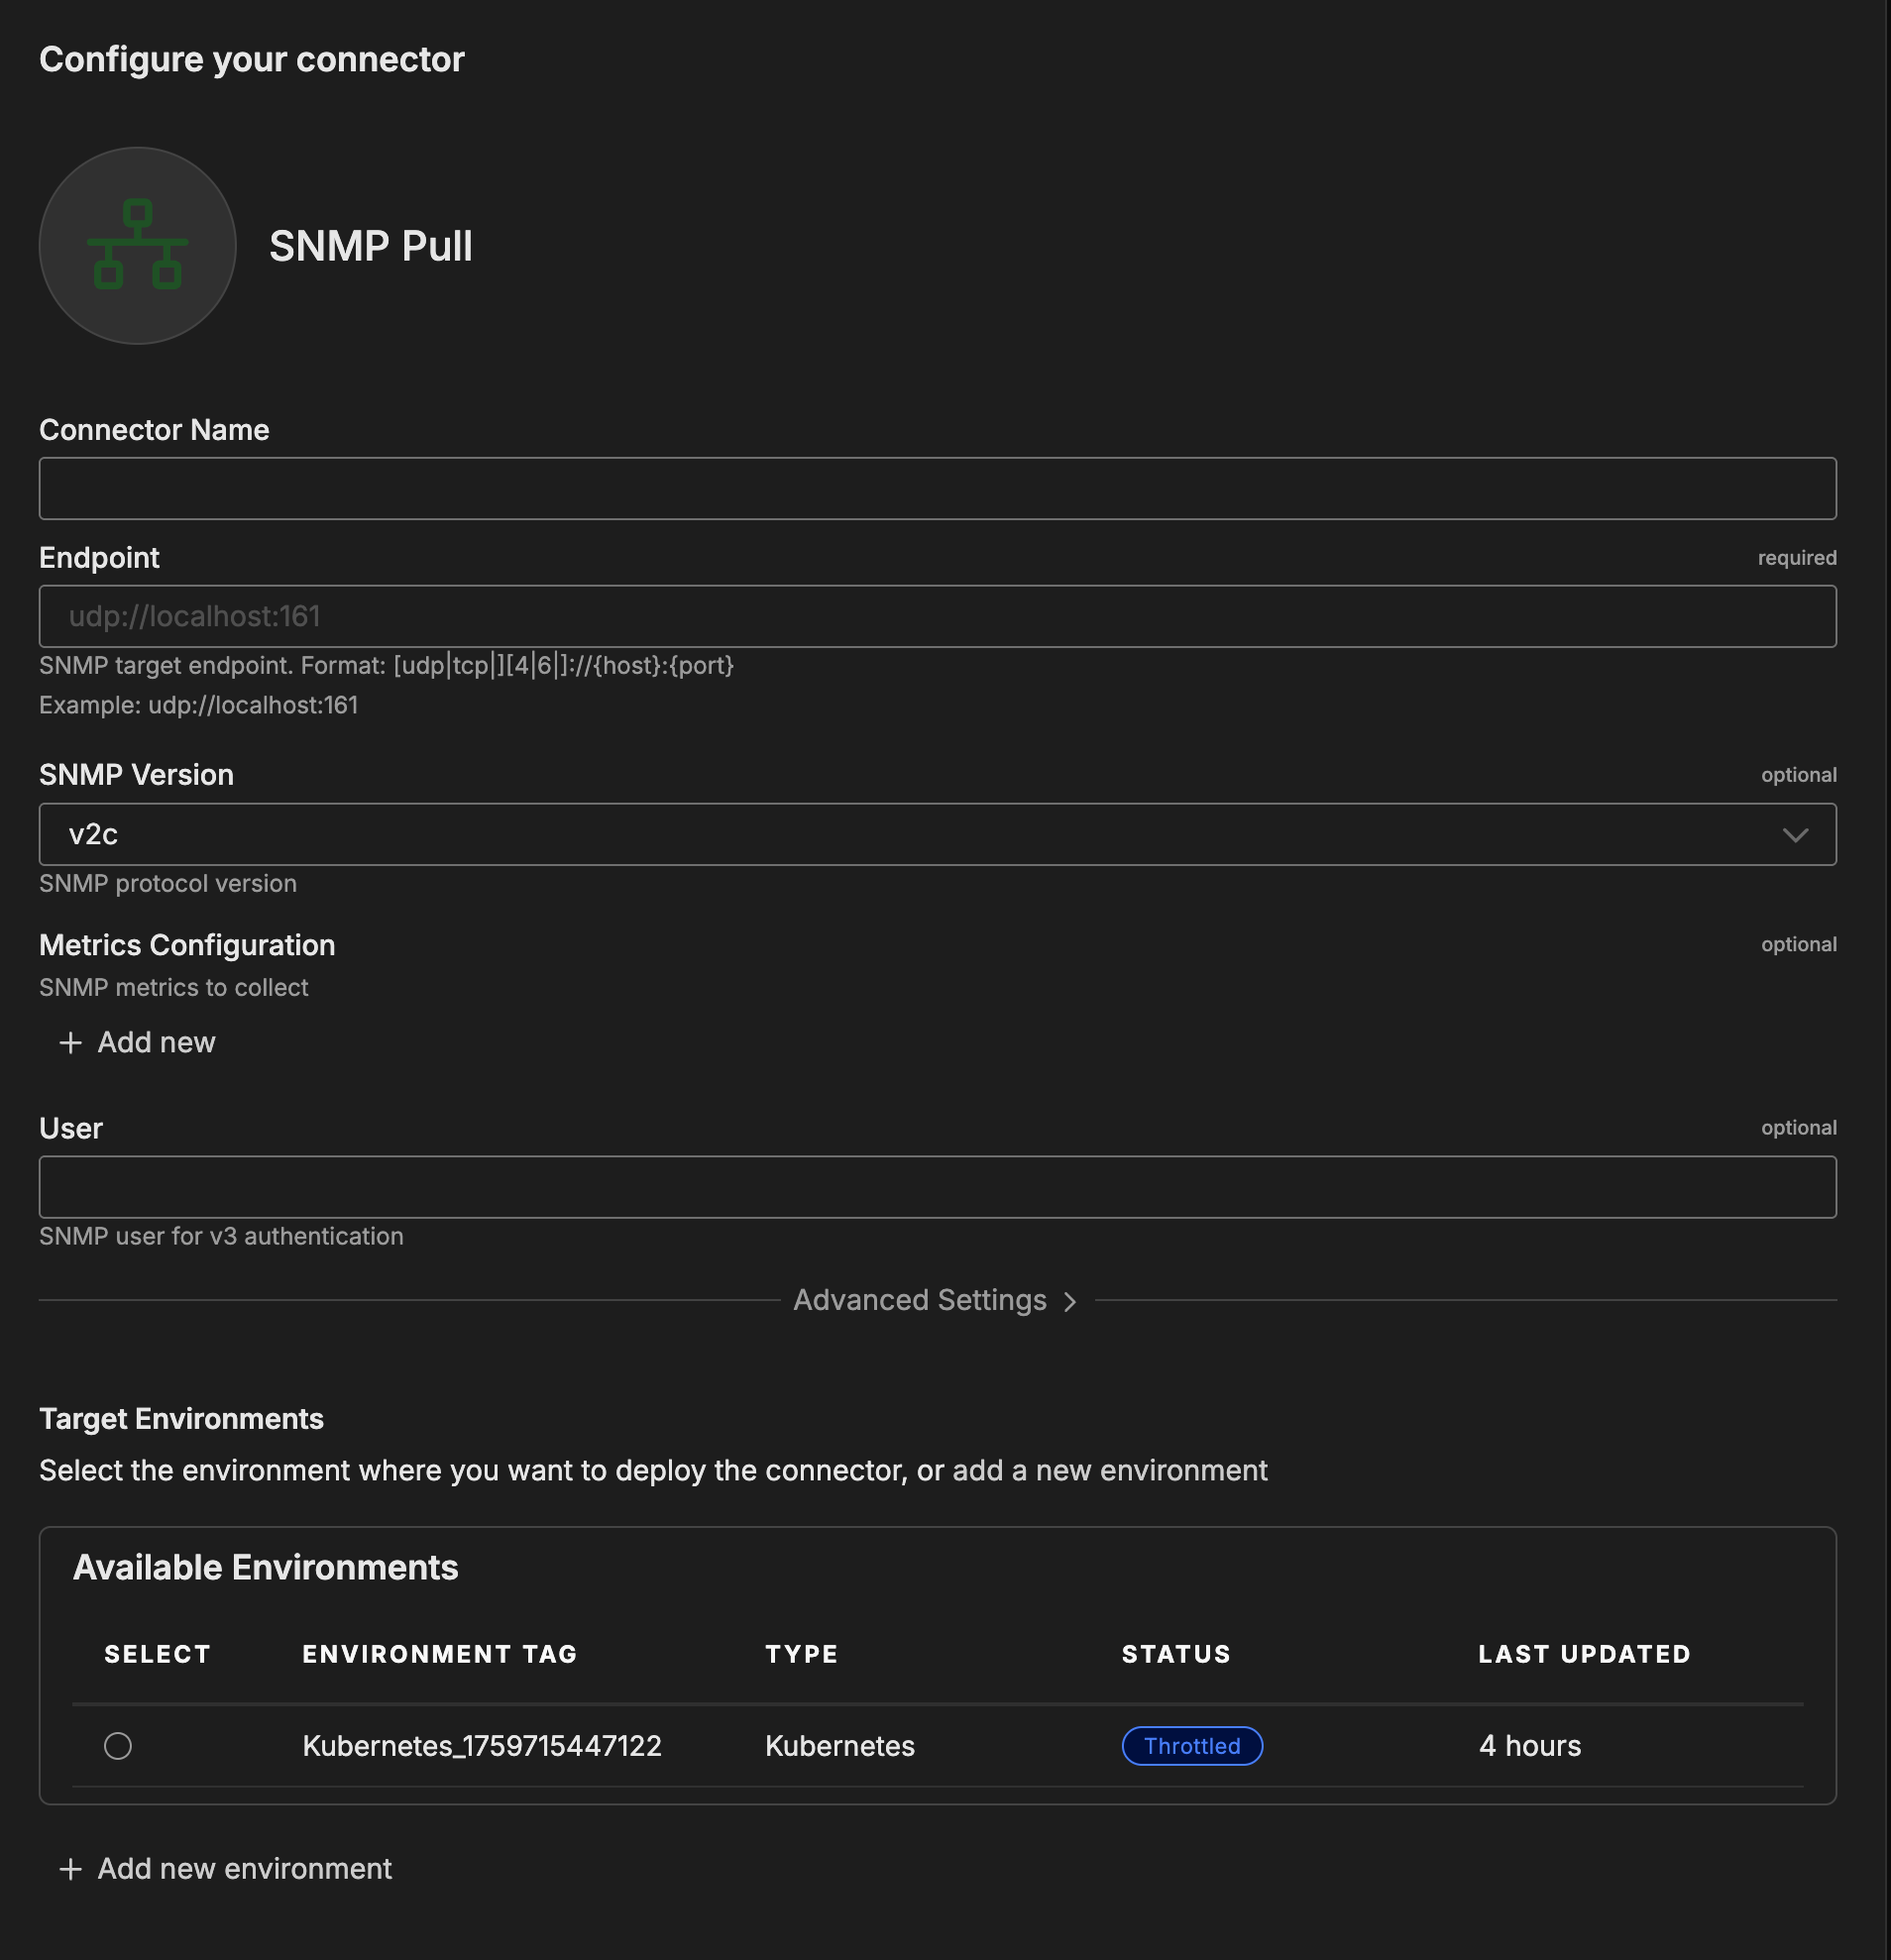The height and width of the screenshot is (1960, 1891).
Task: Click the TYPE column header
Action: click(801, 1654)
